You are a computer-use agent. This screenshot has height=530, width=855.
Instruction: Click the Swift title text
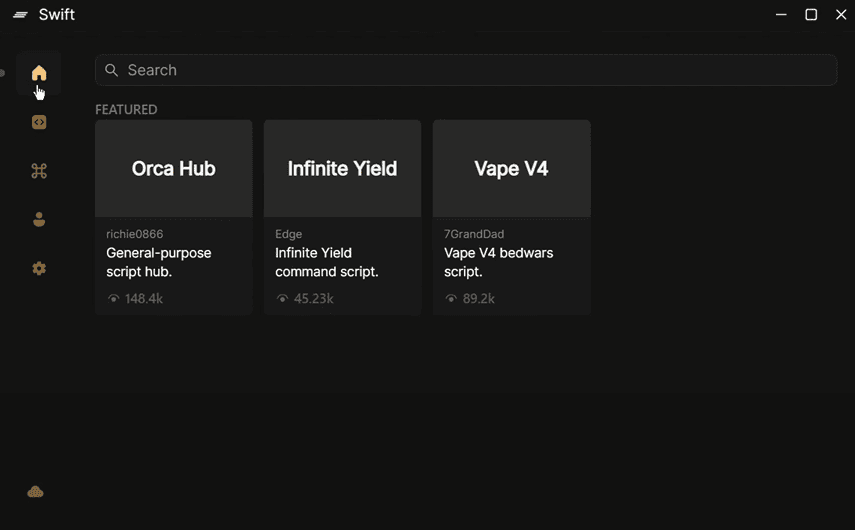click(57, 15)
